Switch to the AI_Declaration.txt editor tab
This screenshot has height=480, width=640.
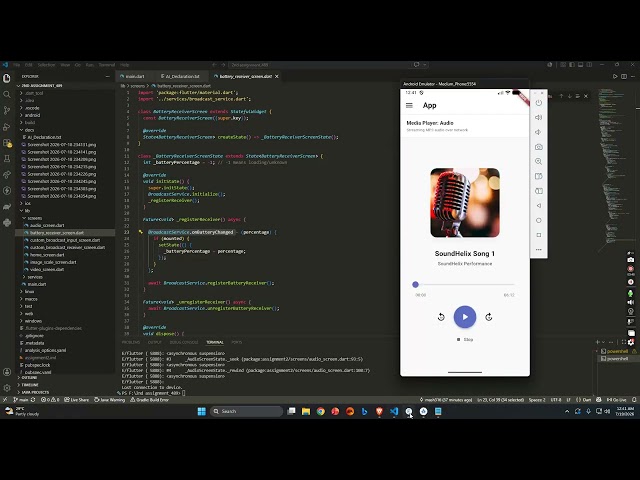[x=180, y=76]
